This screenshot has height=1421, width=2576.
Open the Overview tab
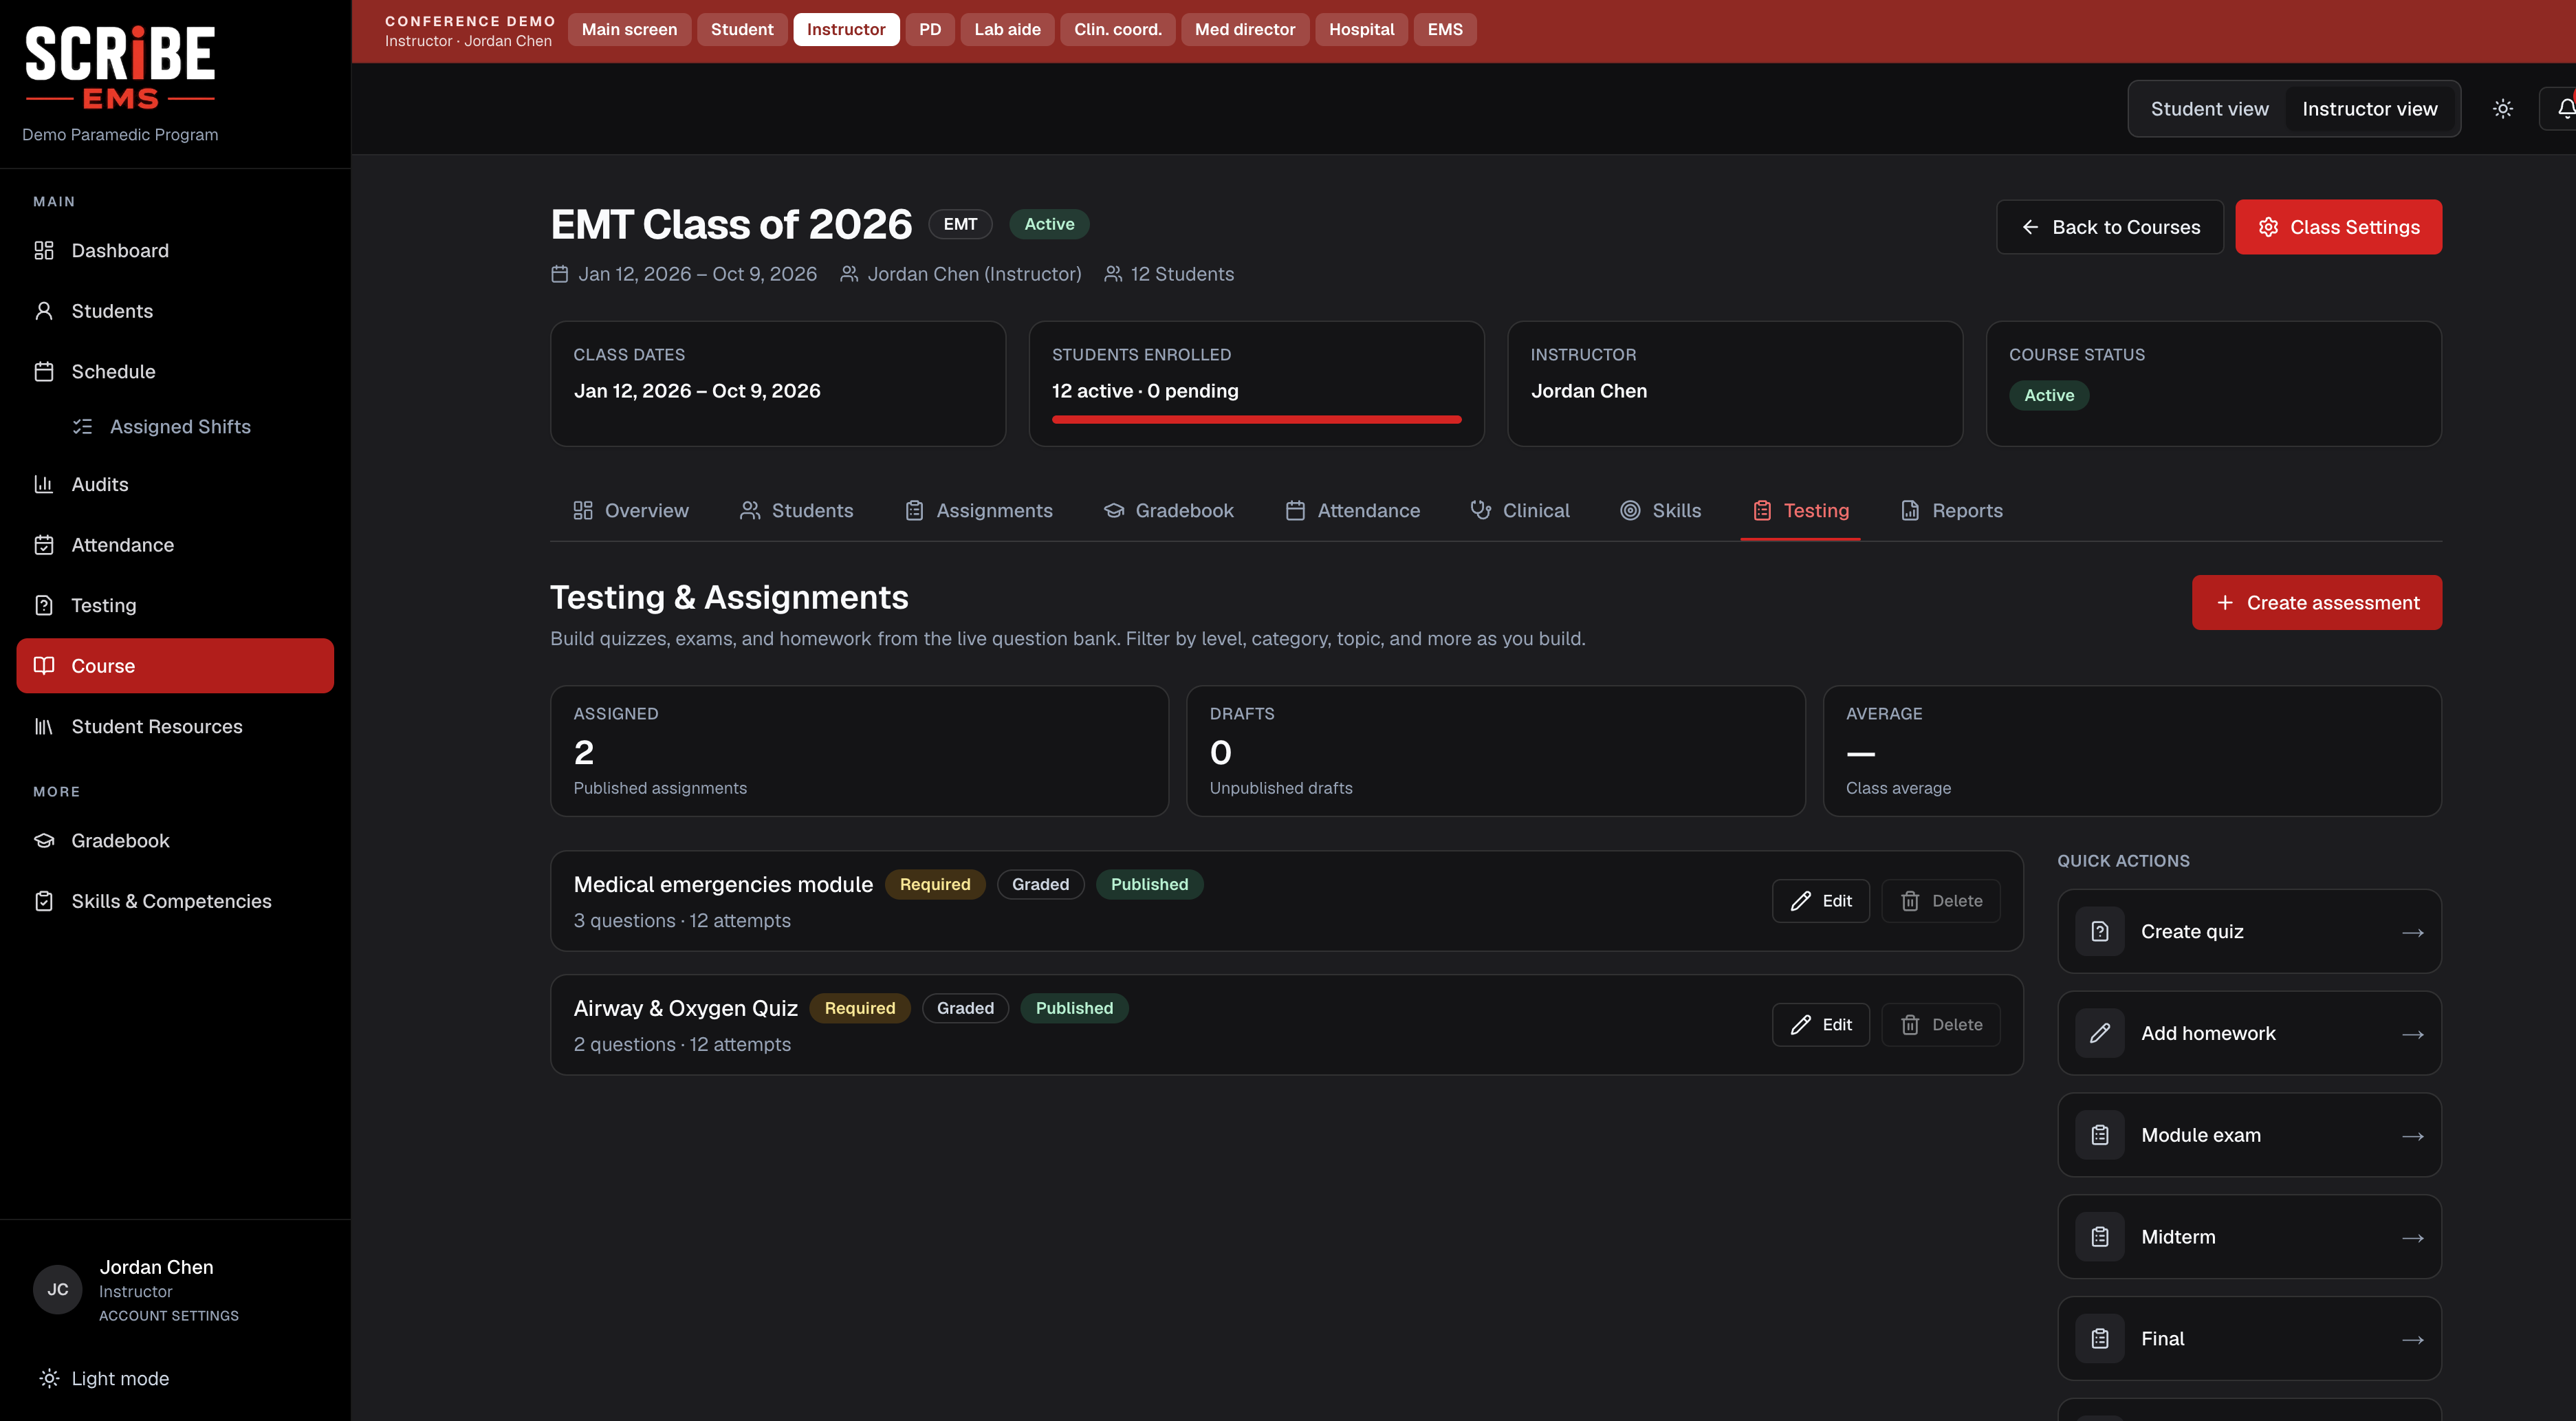(x=630, y=511)
